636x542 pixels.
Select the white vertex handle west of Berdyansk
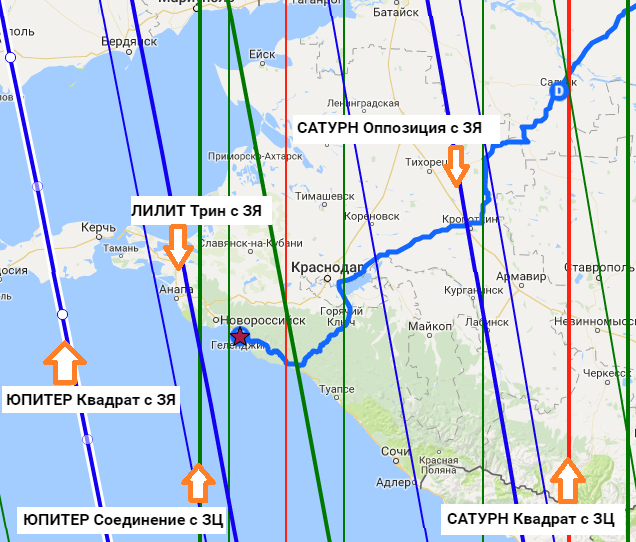point(11,58)
